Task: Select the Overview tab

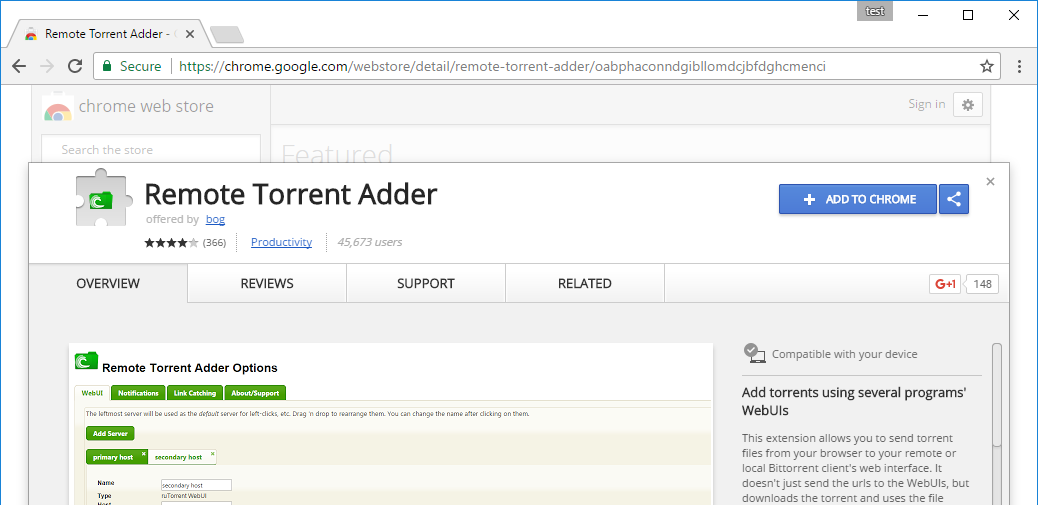Action: [108, 284]
